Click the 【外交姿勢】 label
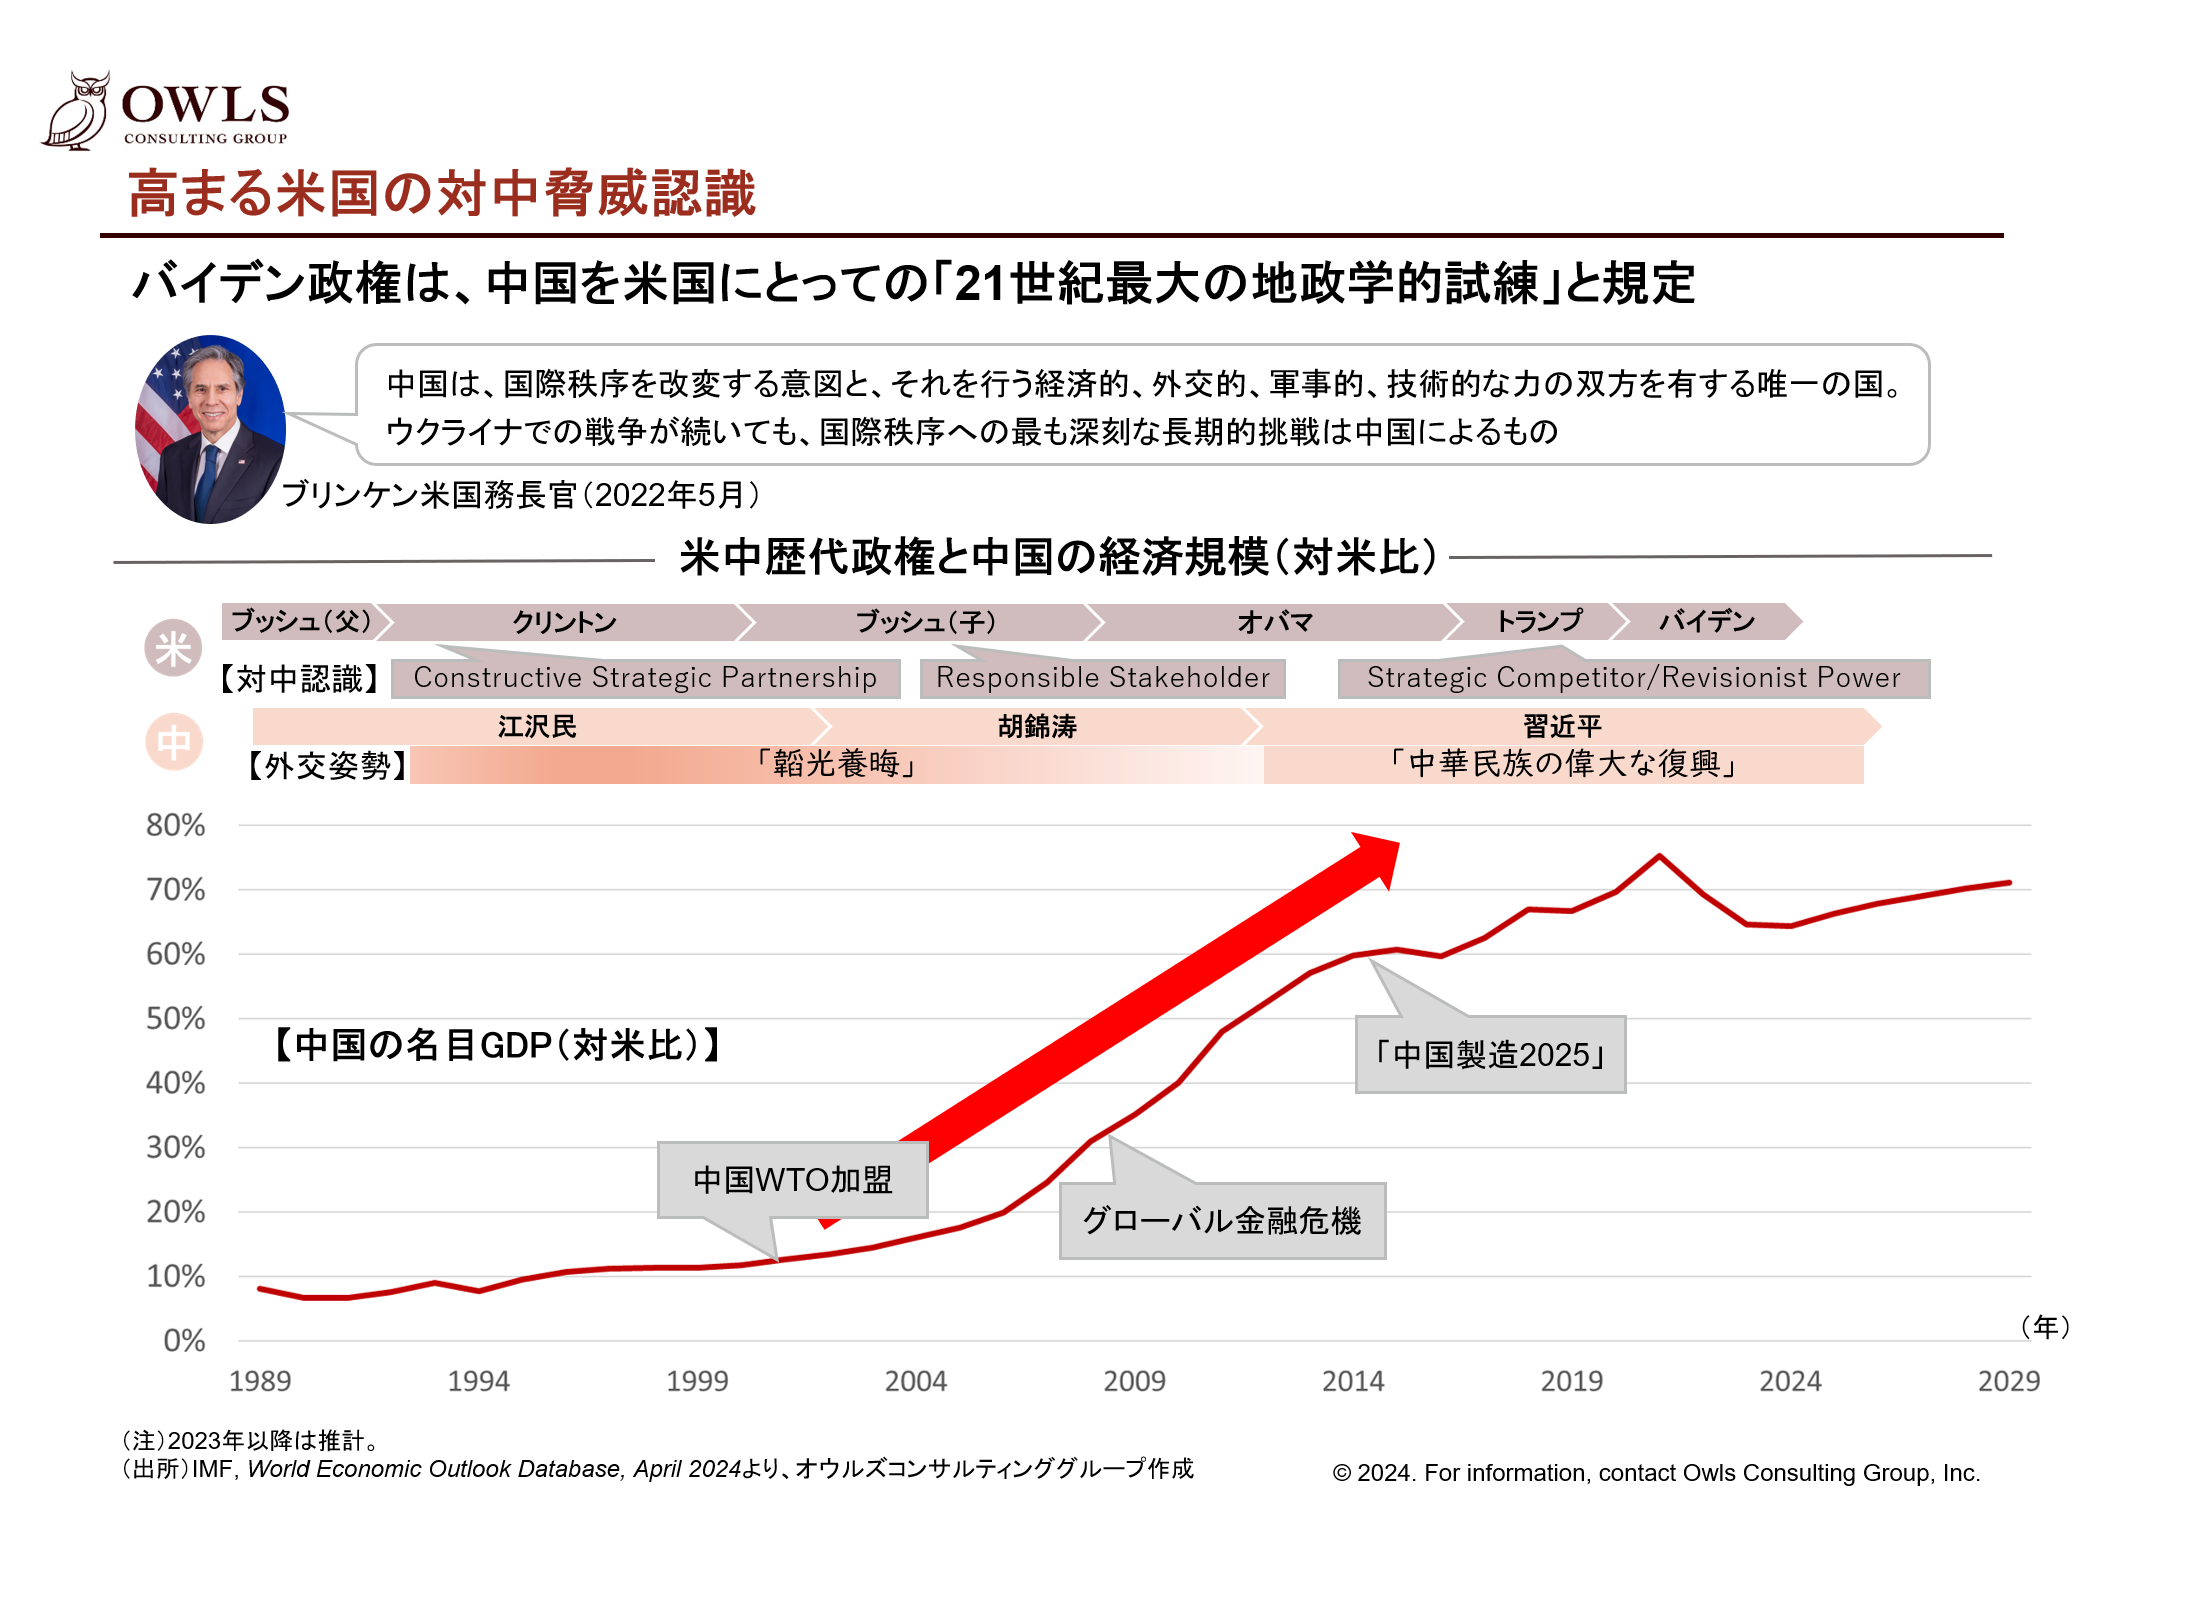This screenshot has height=1616, width=2212. tap(327, 766)
